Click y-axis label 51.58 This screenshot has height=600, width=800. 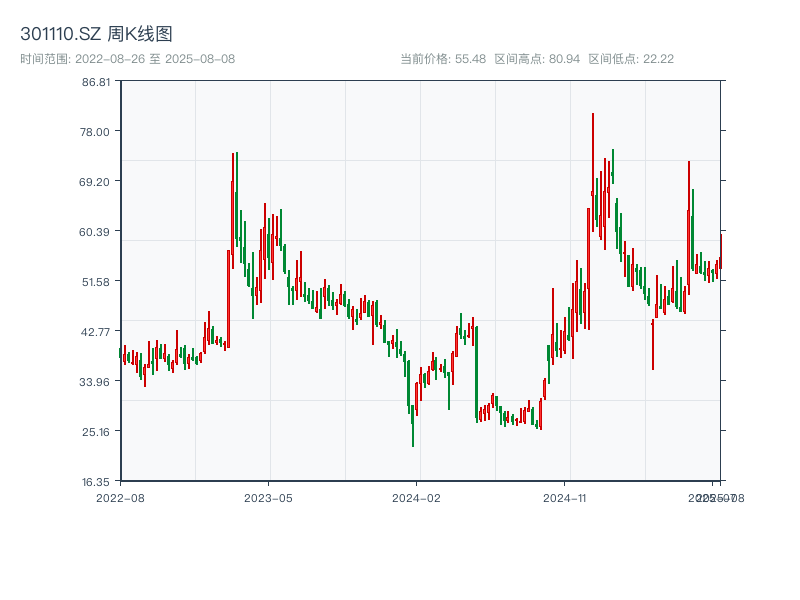click(96, 282)
